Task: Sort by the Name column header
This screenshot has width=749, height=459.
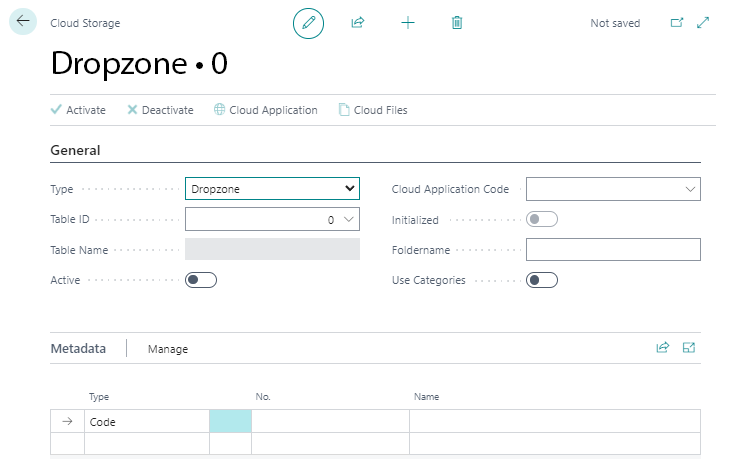Action: pos(427,396)
